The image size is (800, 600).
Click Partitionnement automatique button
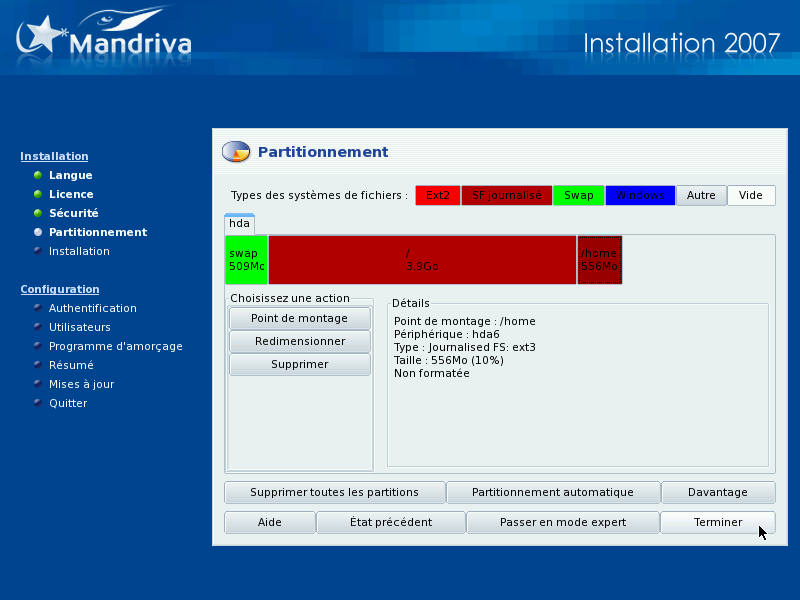553,492
